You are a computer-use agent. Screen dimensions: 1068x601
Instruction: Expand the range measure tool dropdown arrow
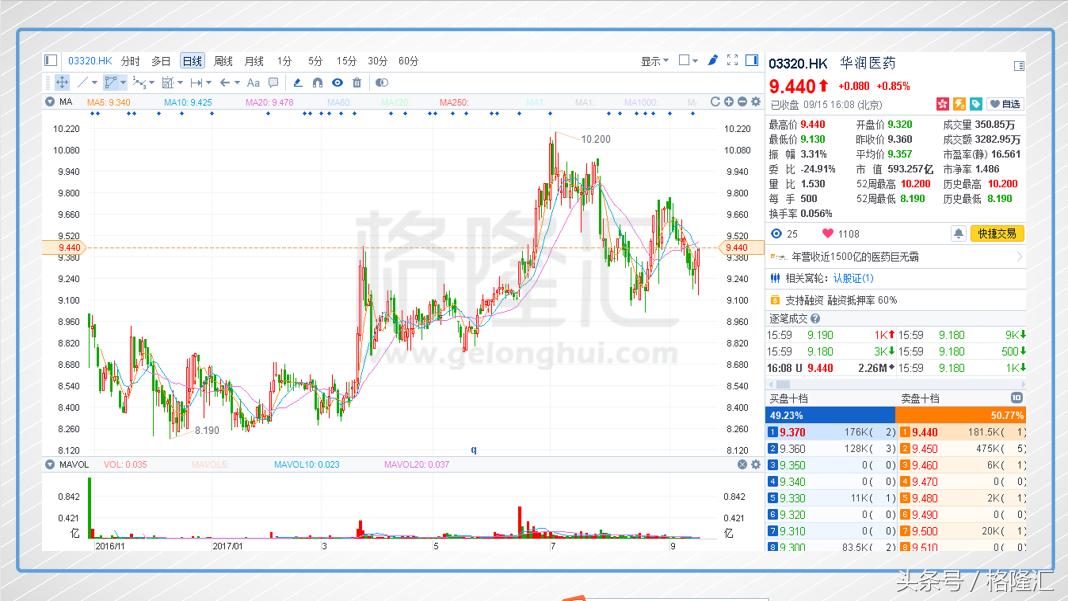coord(180,82)
